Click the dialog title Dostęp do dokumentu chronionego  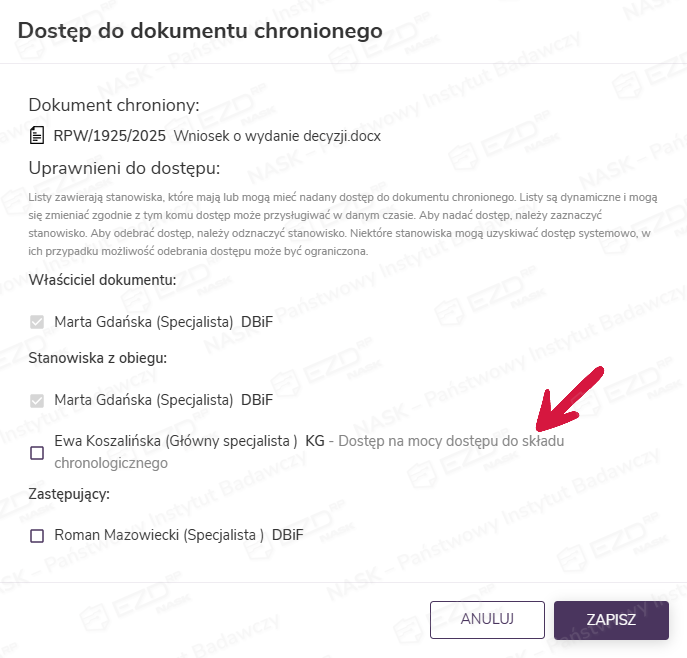tap(200, 31)
